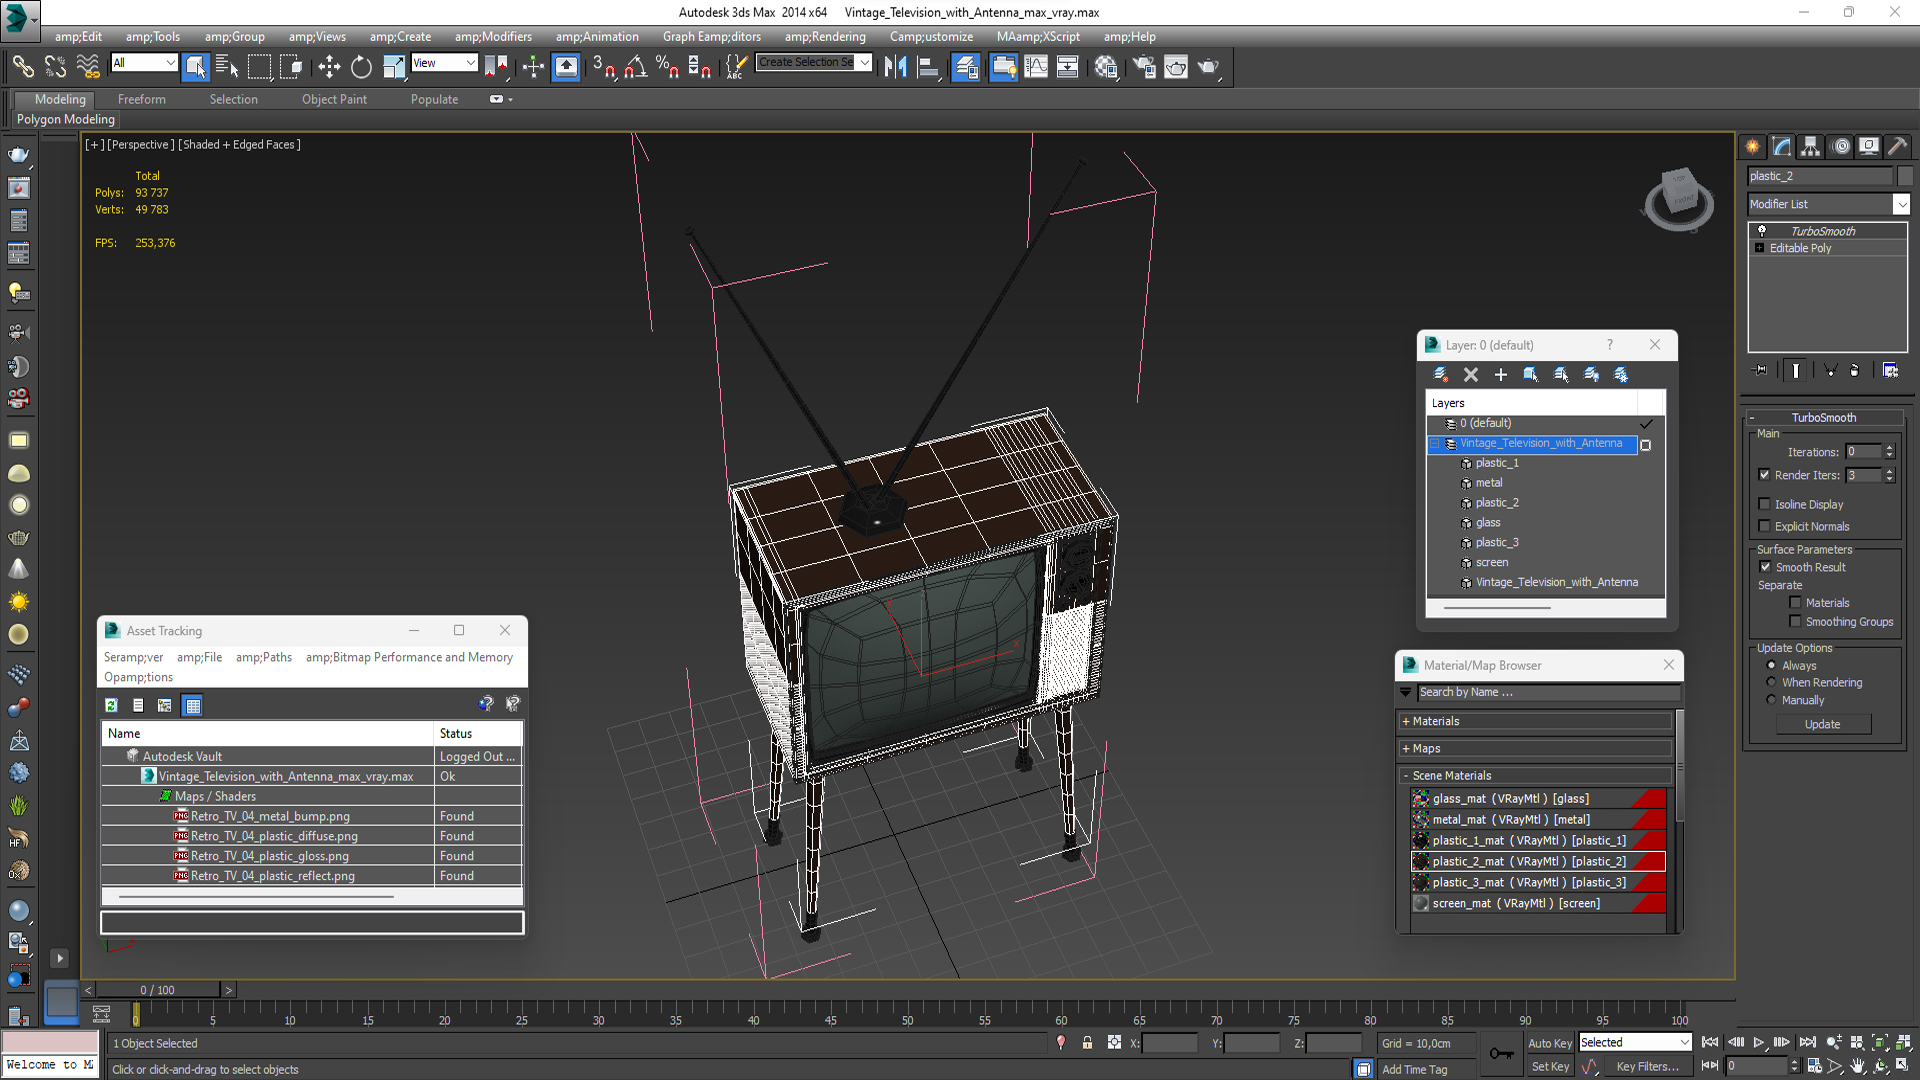Image resolution: width=1920 pixels, height=1080 pixels.
Task: Enable Separate by Smoothing Groups checkbox
Action: 1795,621
